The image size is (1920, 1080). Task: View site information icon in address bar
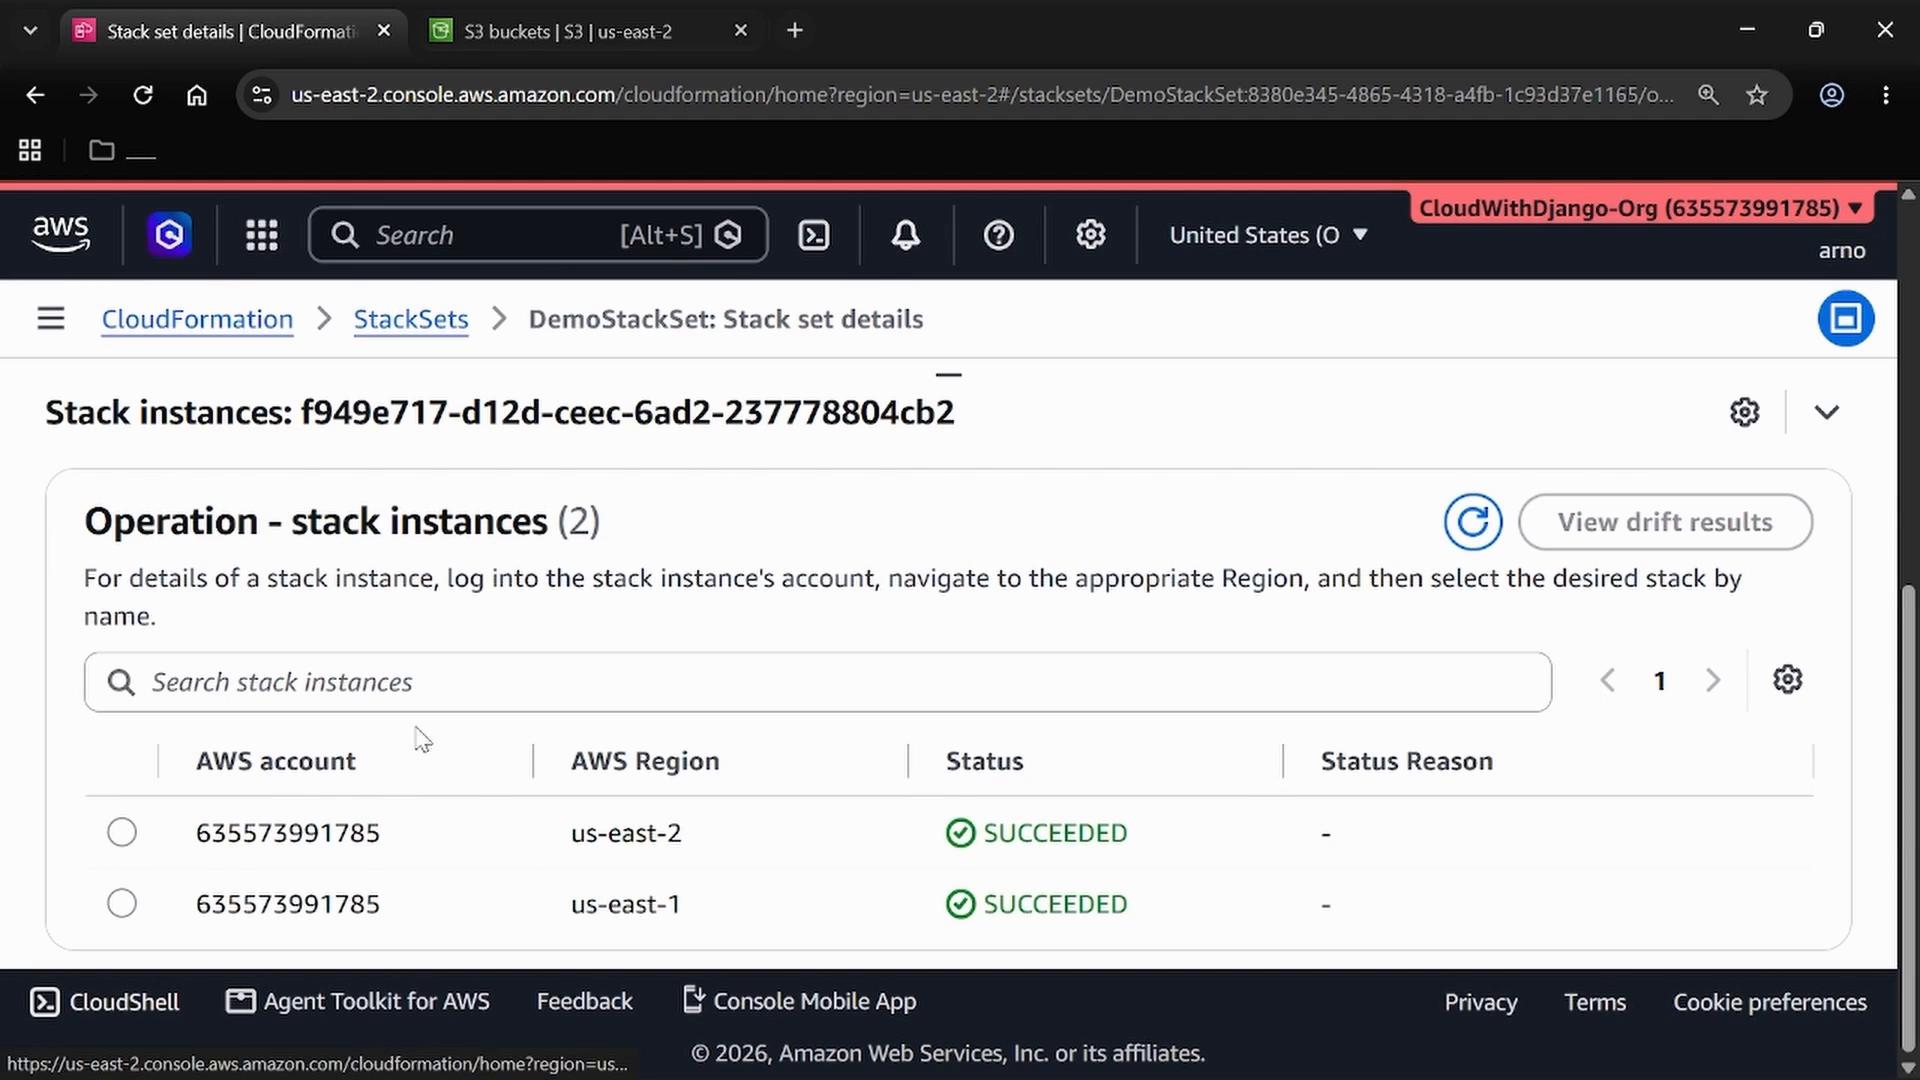pyautogui.click(x=261, y=95)
